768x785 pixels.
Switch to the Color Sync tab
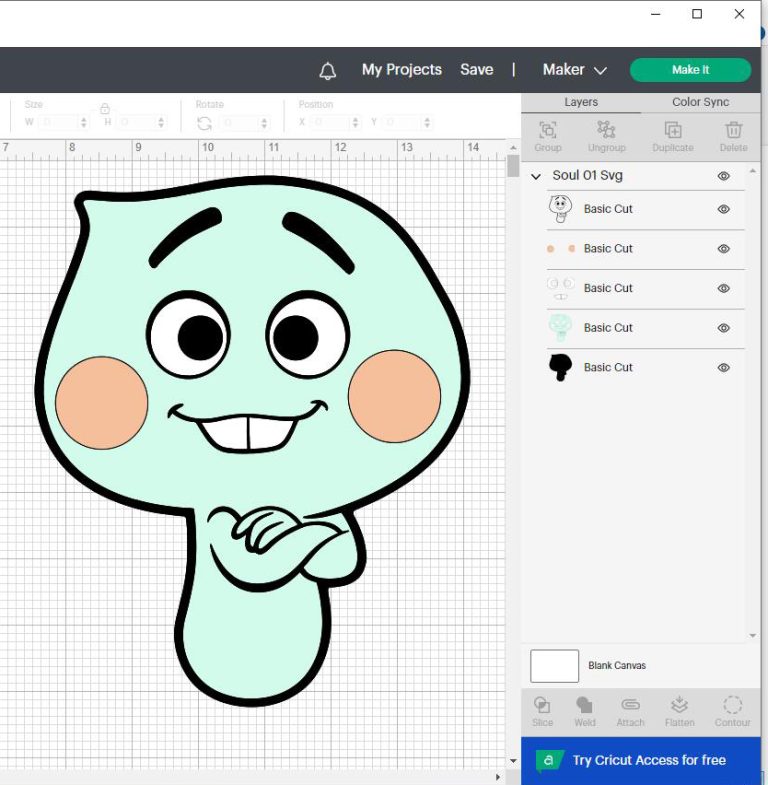[700, 102]
